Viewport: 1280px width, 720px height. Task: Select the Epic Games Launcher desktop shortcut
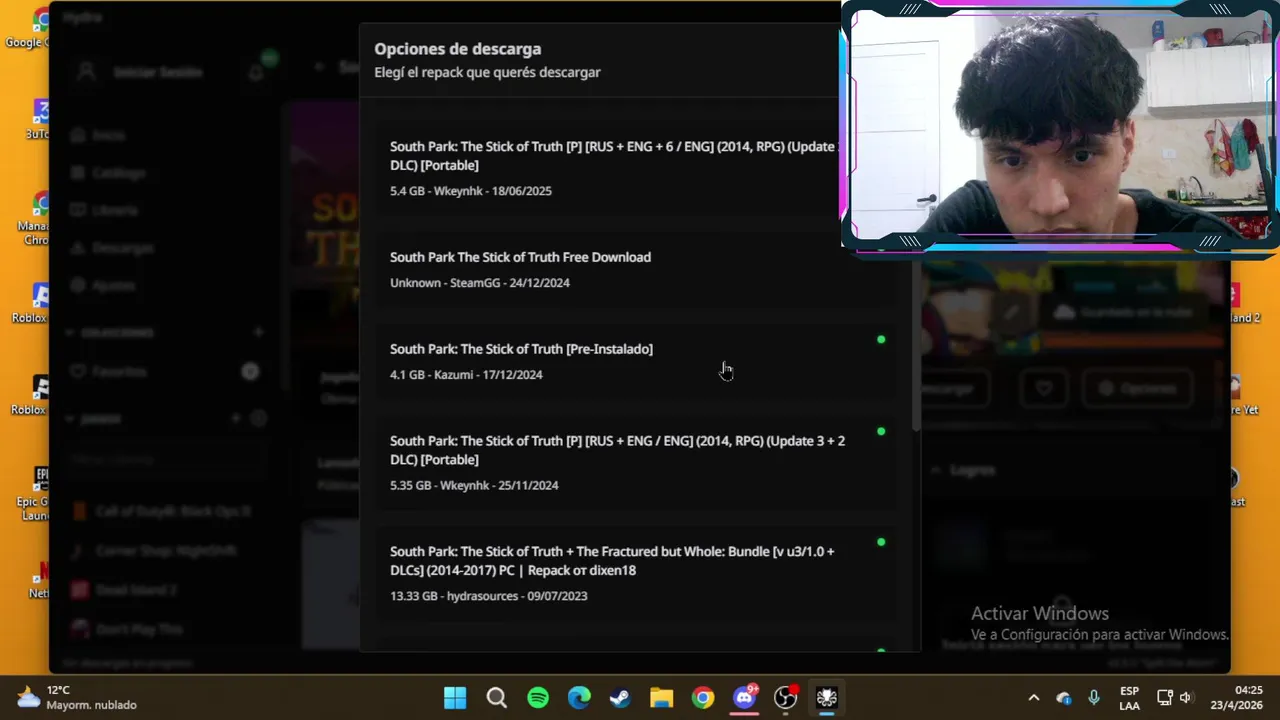[x=36, y=494]
